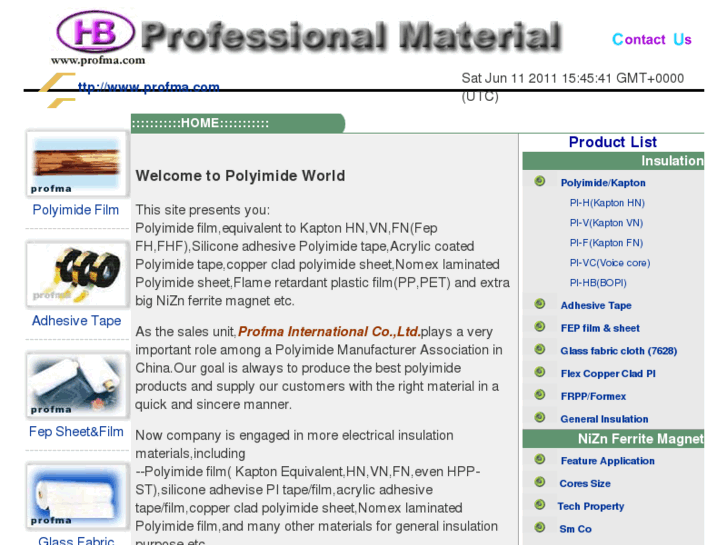Click the bullet icon beside Polyimide/Kapton

pyautogui.click(x=540, y=181)
